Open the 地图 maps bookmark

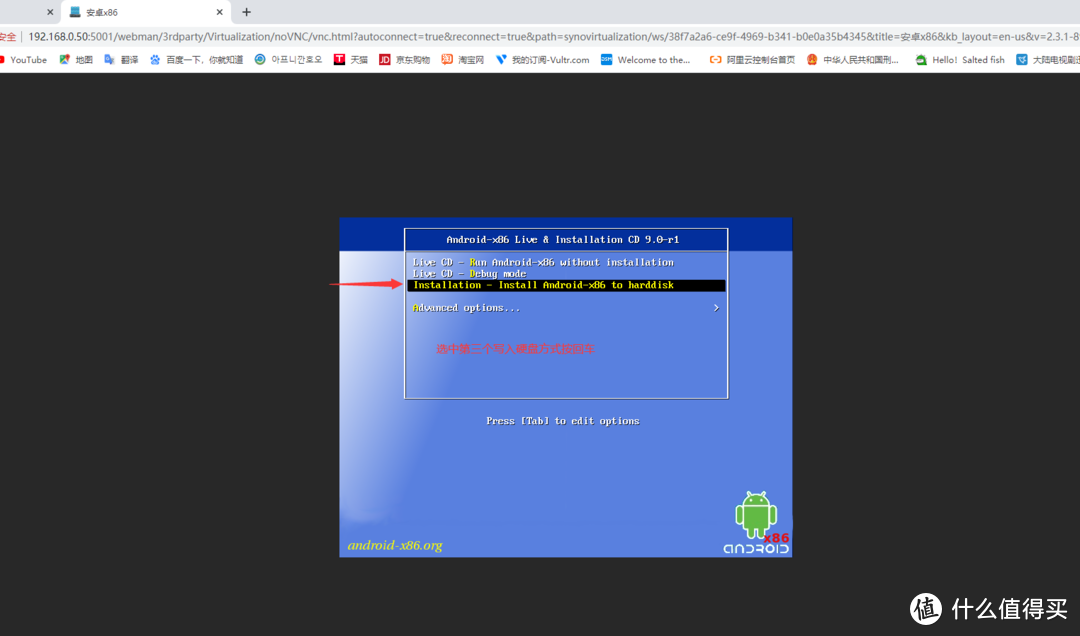(x=76, y=60)
